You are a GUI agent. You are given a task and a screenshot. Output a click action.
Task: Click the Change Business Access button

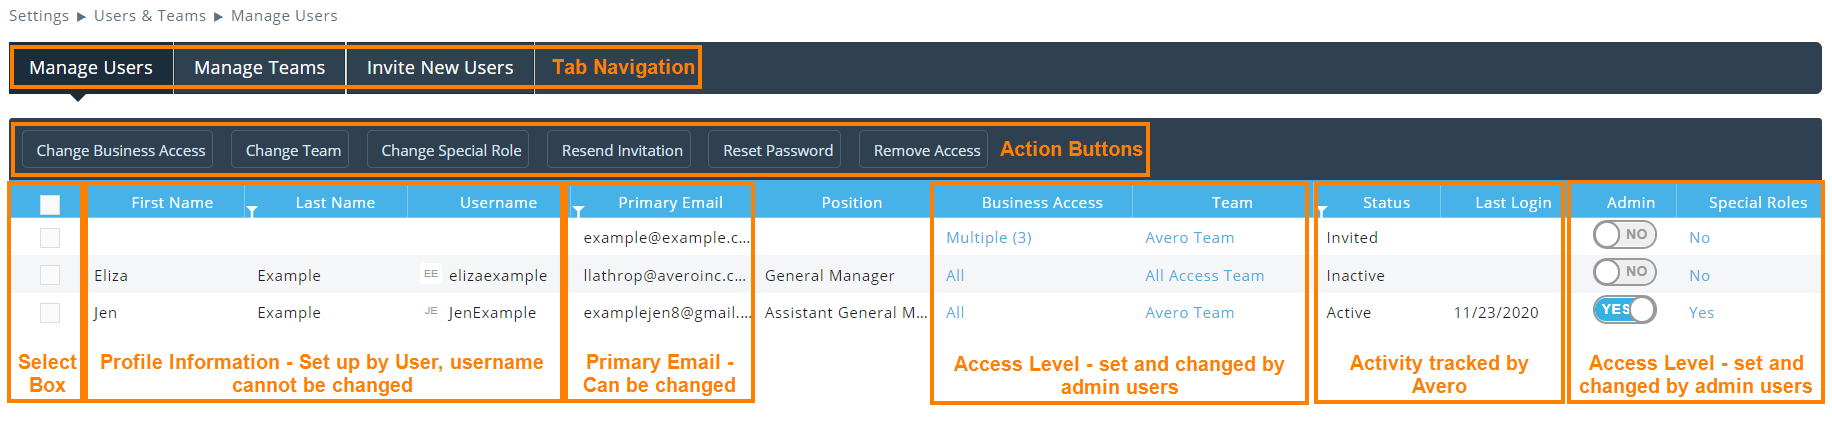(120, 150)
